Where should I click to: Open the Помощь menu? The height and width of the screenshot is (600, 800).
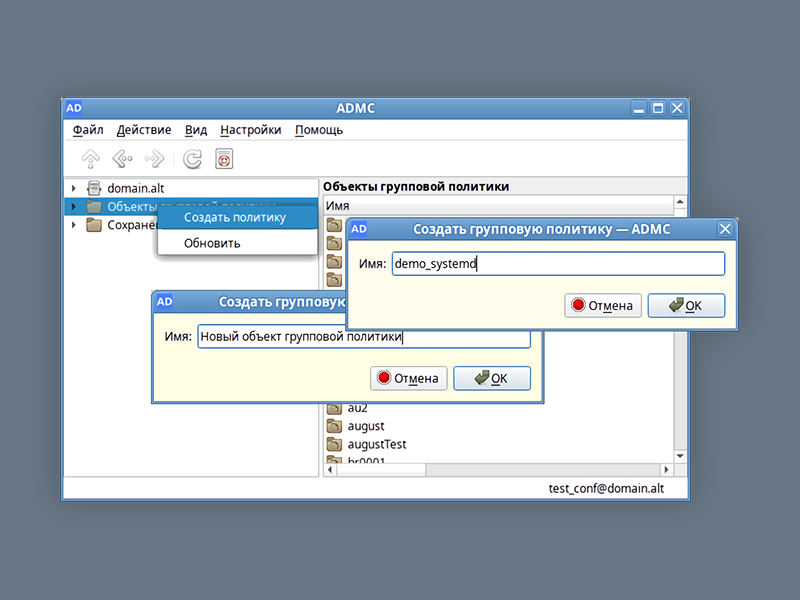point(319,130)
